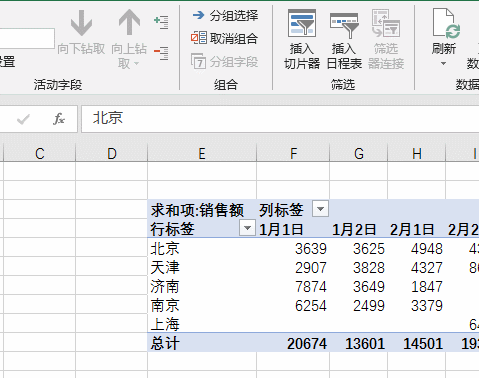Select cell with value 3828
Image resolution: width=479 pixels, height=378 pixels.
click(x=359, y=267)
